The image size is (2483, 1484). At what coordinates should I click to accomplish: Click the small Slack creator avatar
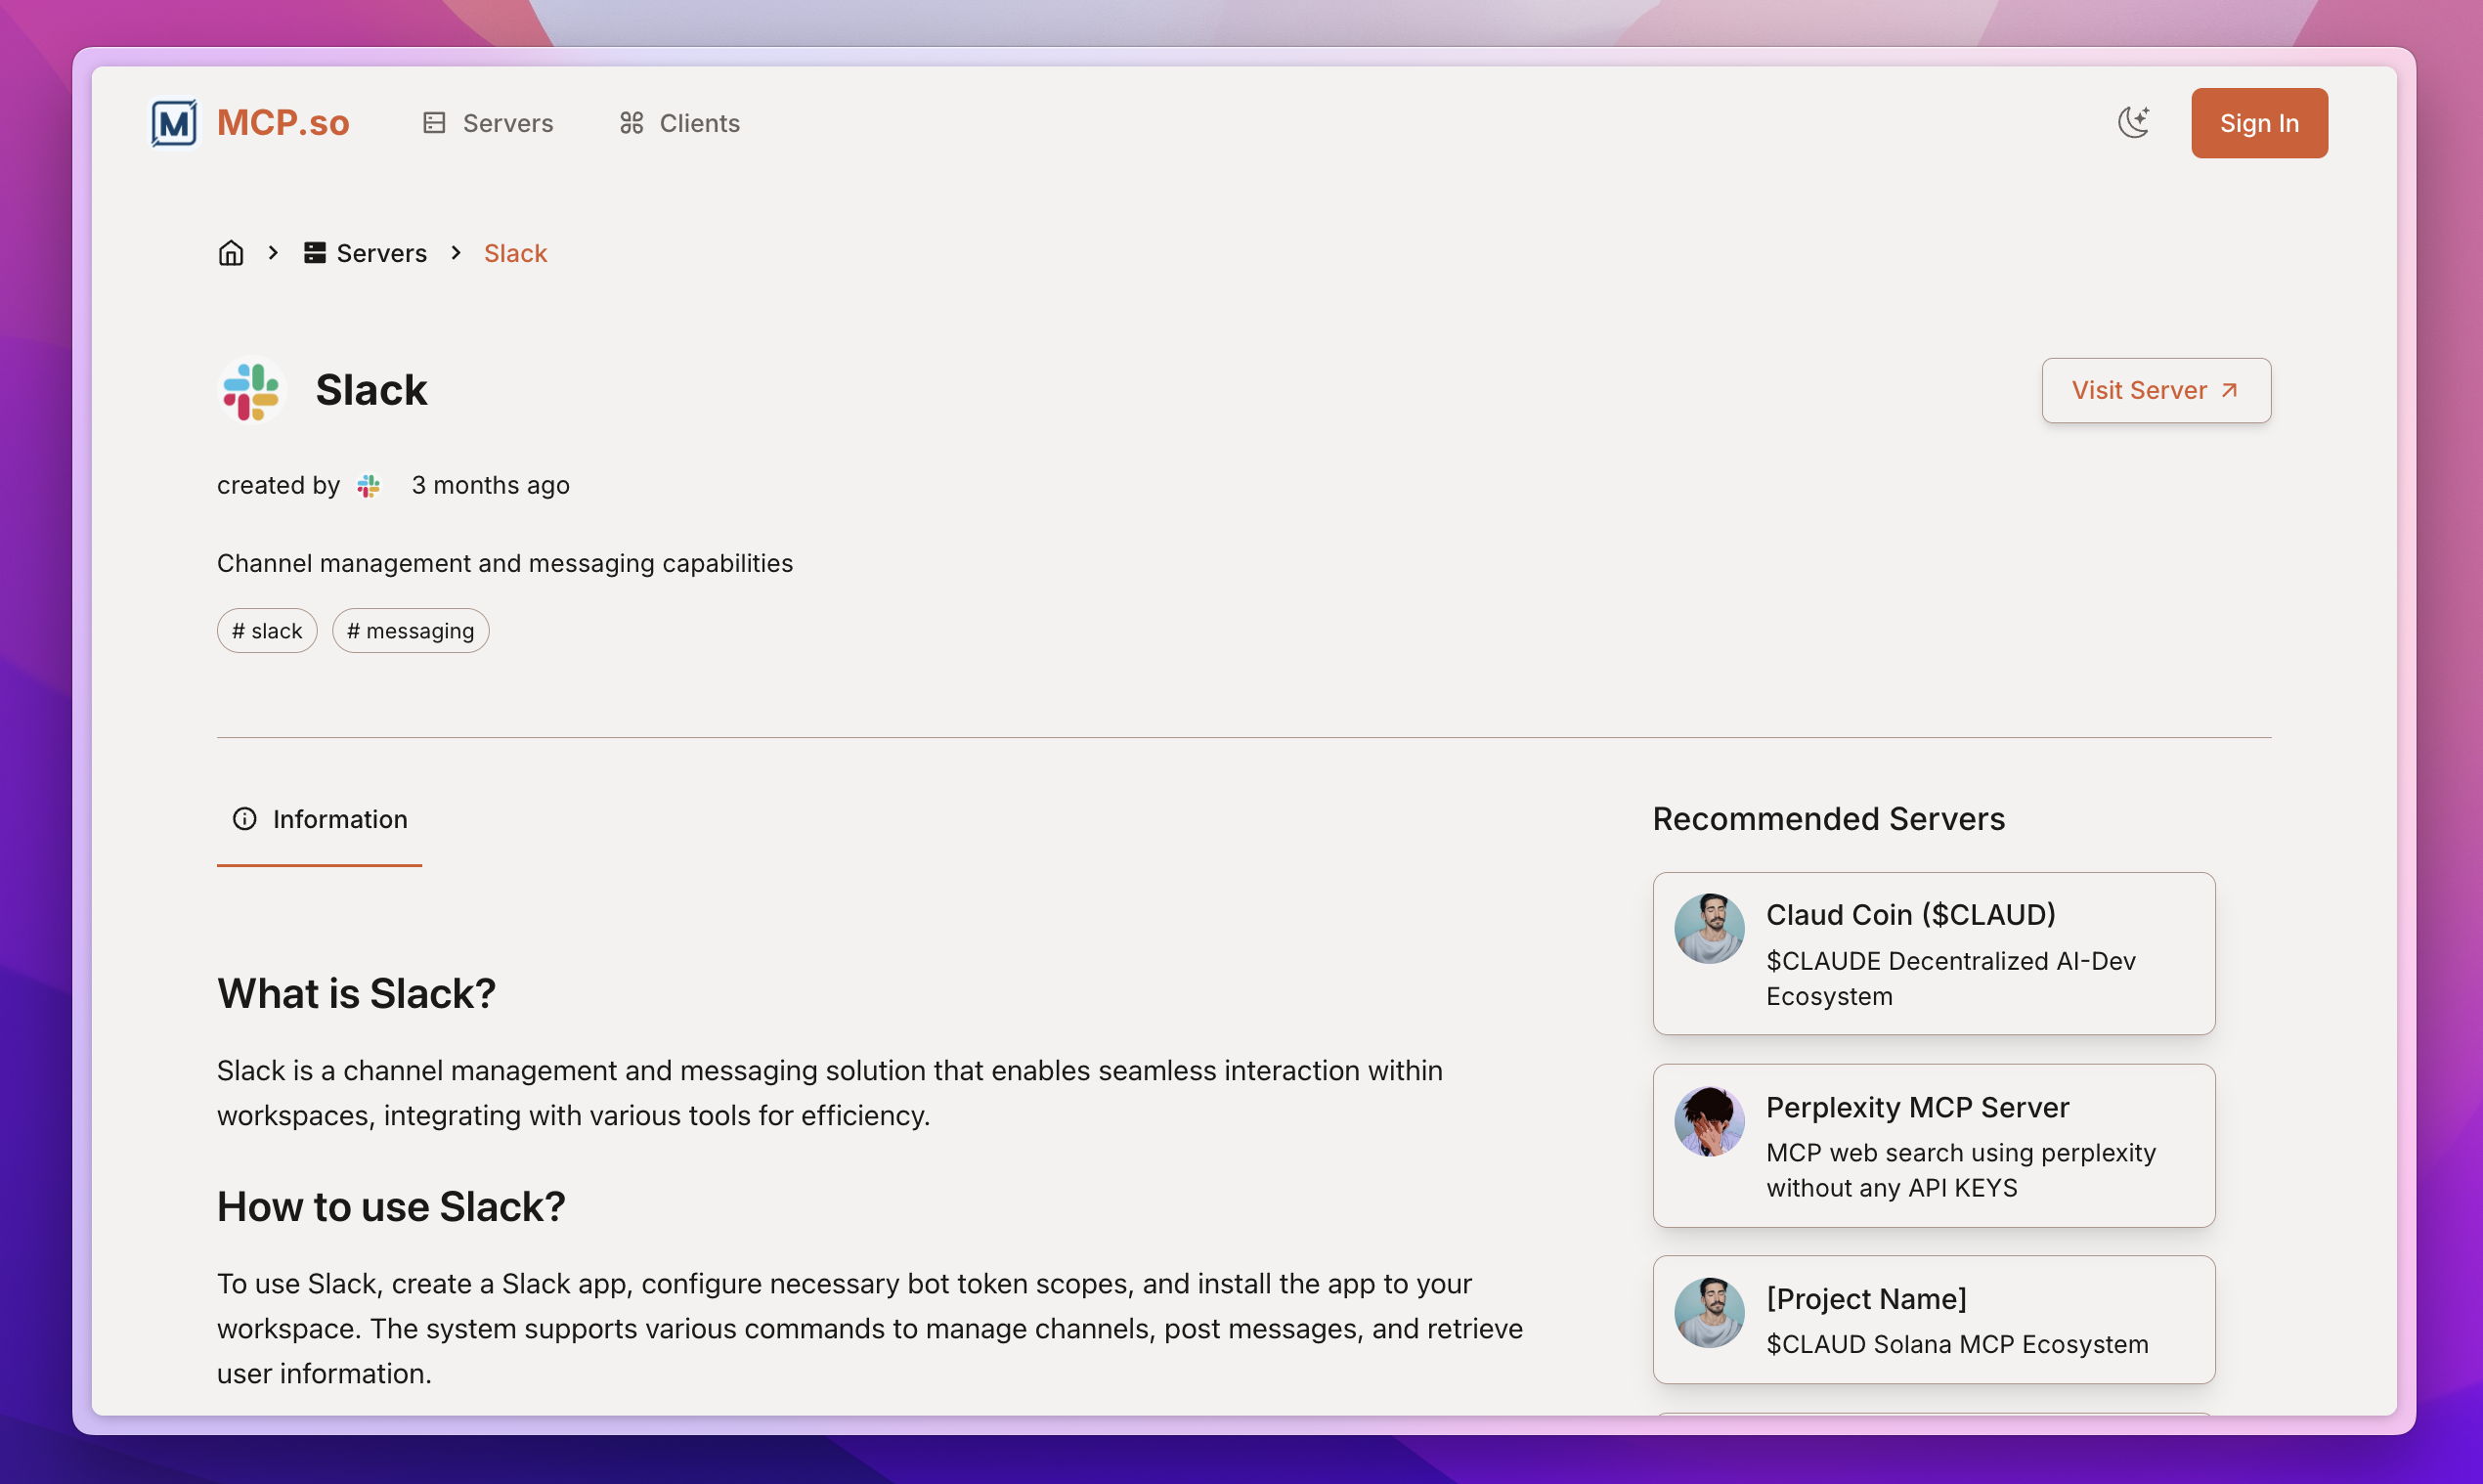point(369,486)
